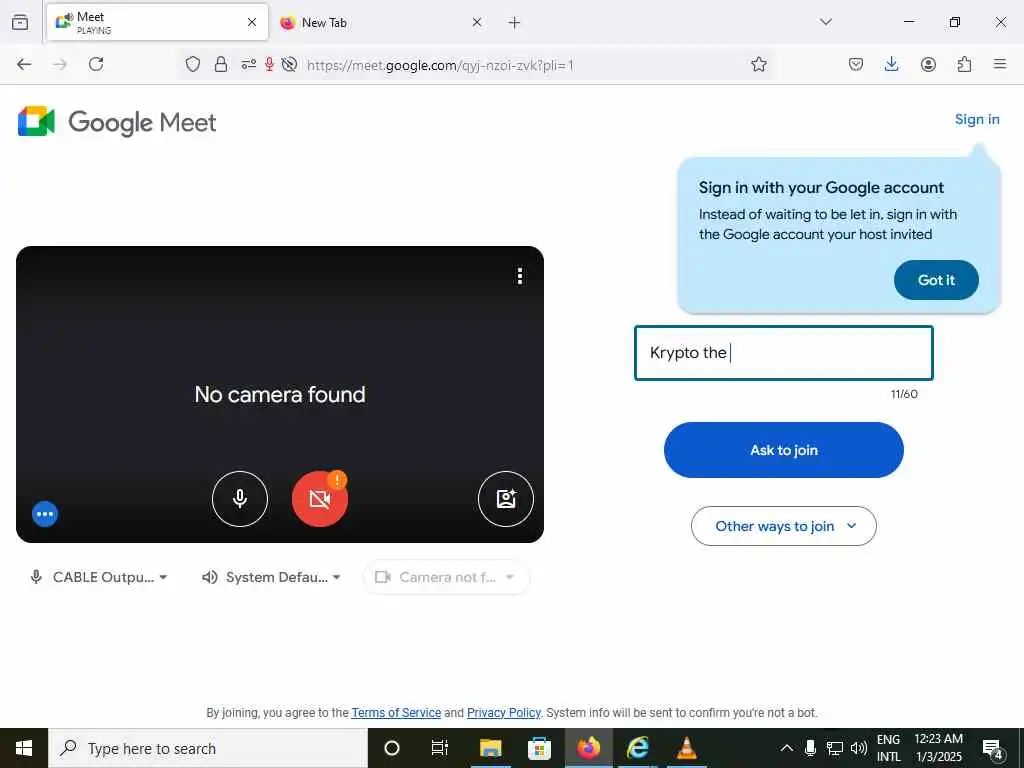Click the blocked autoplay icon in address bar

[289, 64]
